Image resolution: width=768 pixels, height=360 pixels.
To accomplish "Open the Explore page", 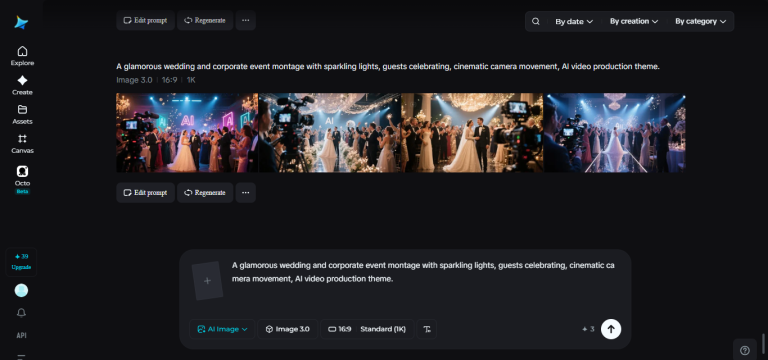I will pos(22,56).
